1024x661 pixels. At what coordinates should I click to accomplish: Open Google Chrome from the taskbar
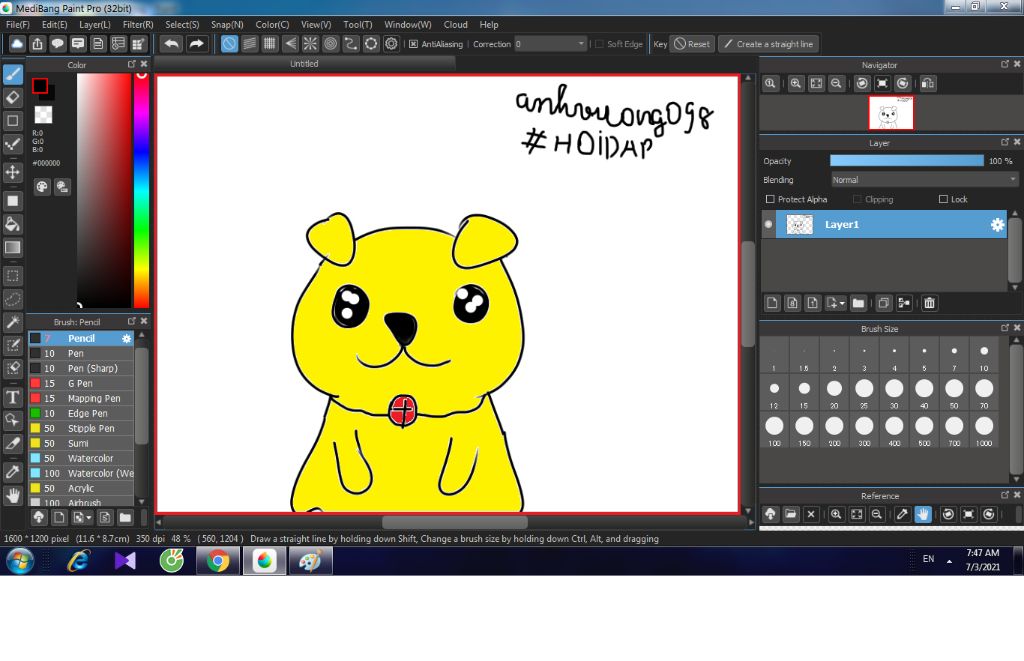click(x=218, y=561)
